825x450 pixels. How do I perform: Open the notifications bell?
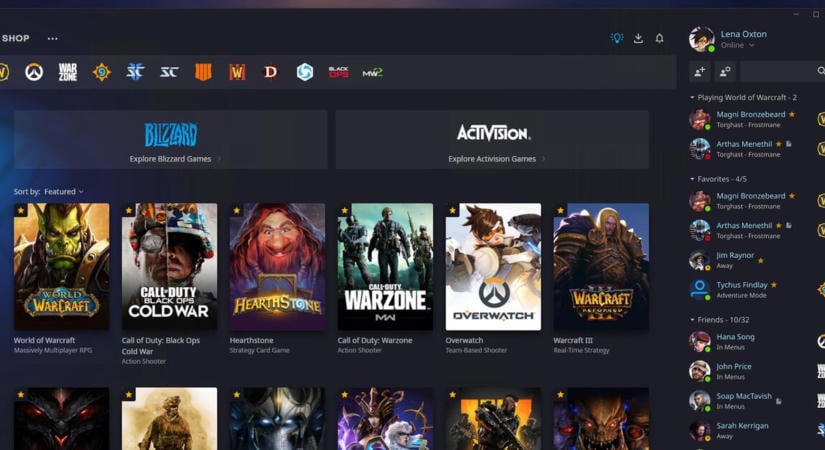pos(659,38)
